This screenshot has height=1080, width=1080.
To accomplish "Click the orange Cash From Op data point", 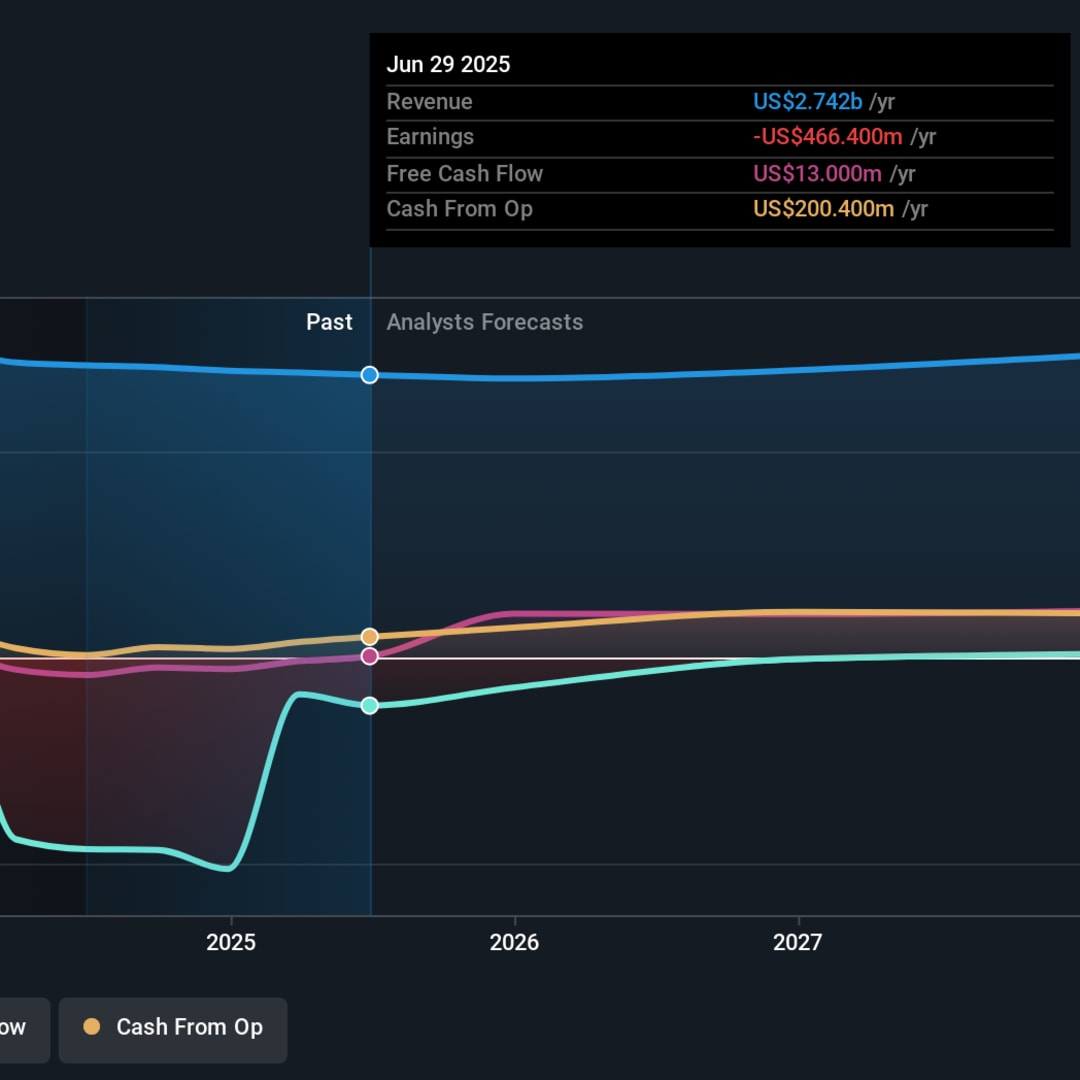I will tap(370, 636).
